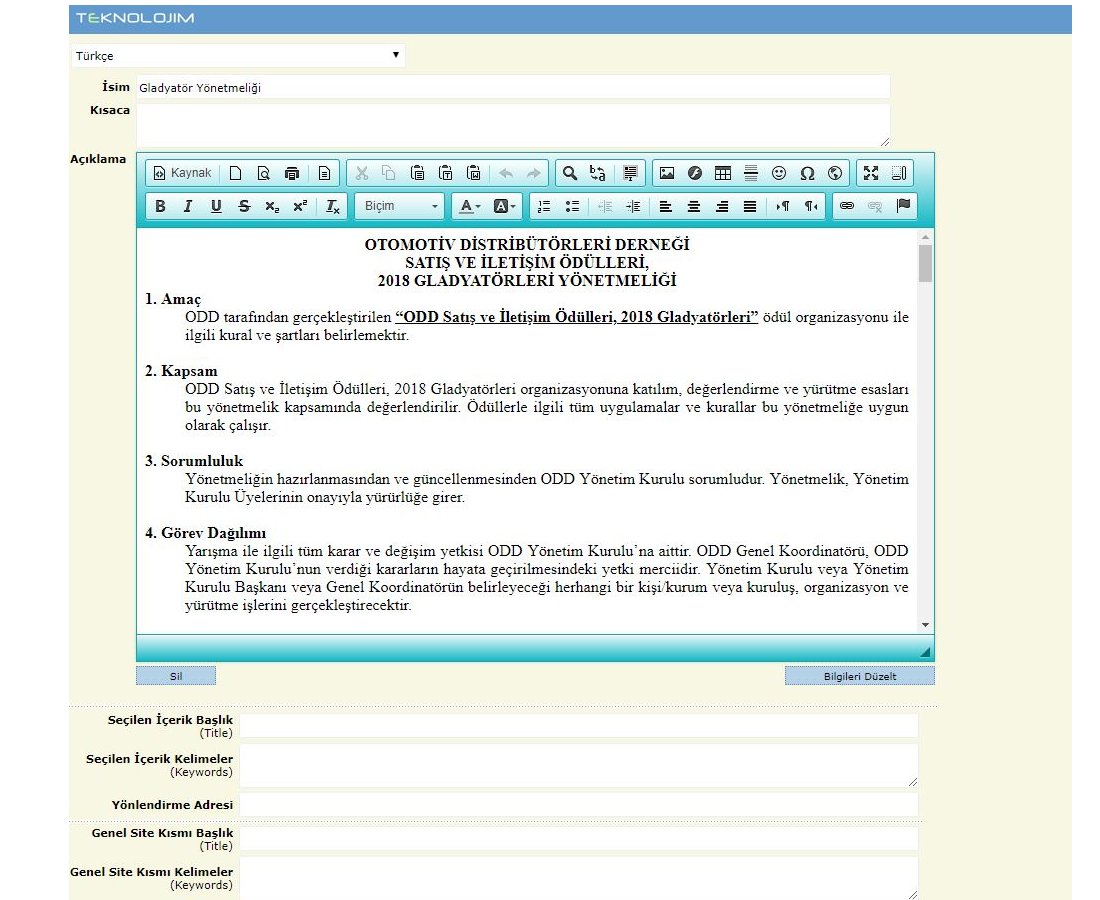Click the Print icon in editor toolbar
The image size is (1100, 900).
[x=292, y=173]
